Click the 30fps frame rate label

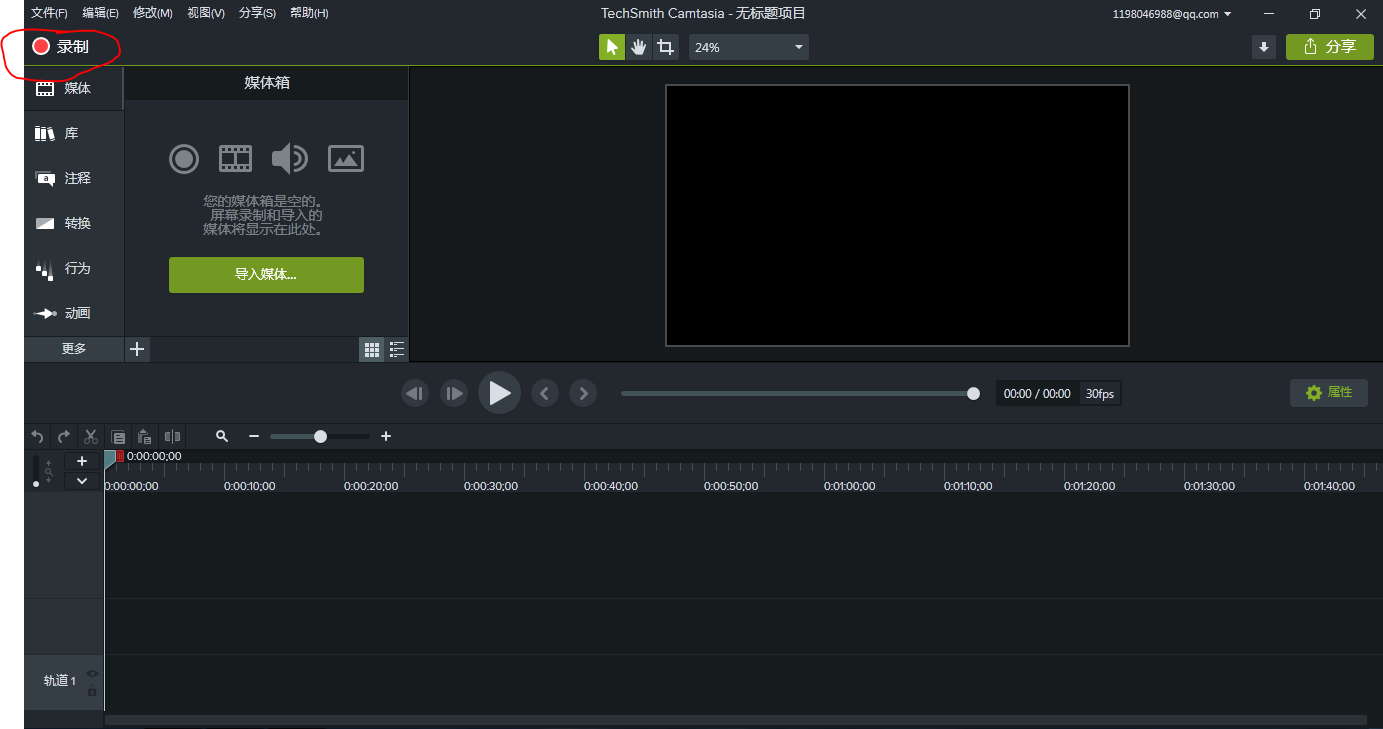[x=1100, y=394]
